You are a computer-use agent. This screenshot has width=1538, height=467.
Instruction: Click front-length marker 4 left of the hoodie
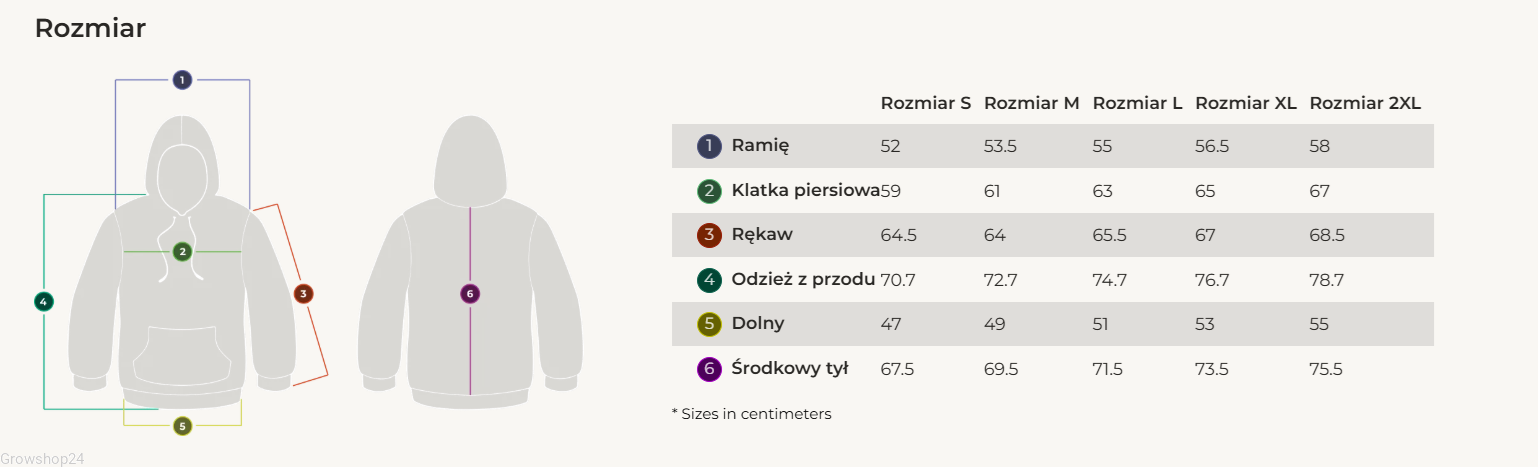point(43,300)
